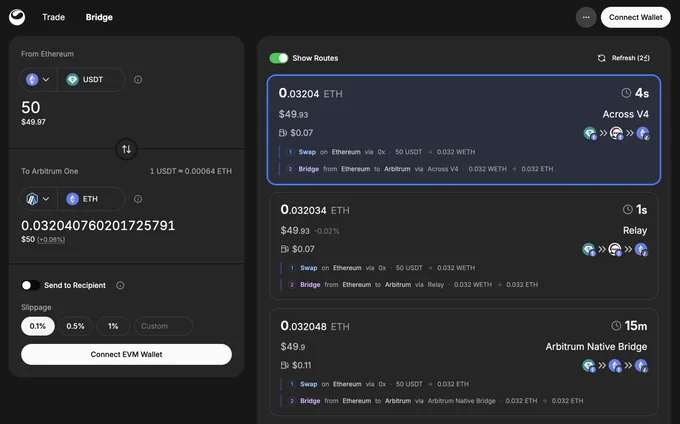Click the gas icon beside $0.11
The width and height of the screenshot is (680, 424).
[284, 365]
